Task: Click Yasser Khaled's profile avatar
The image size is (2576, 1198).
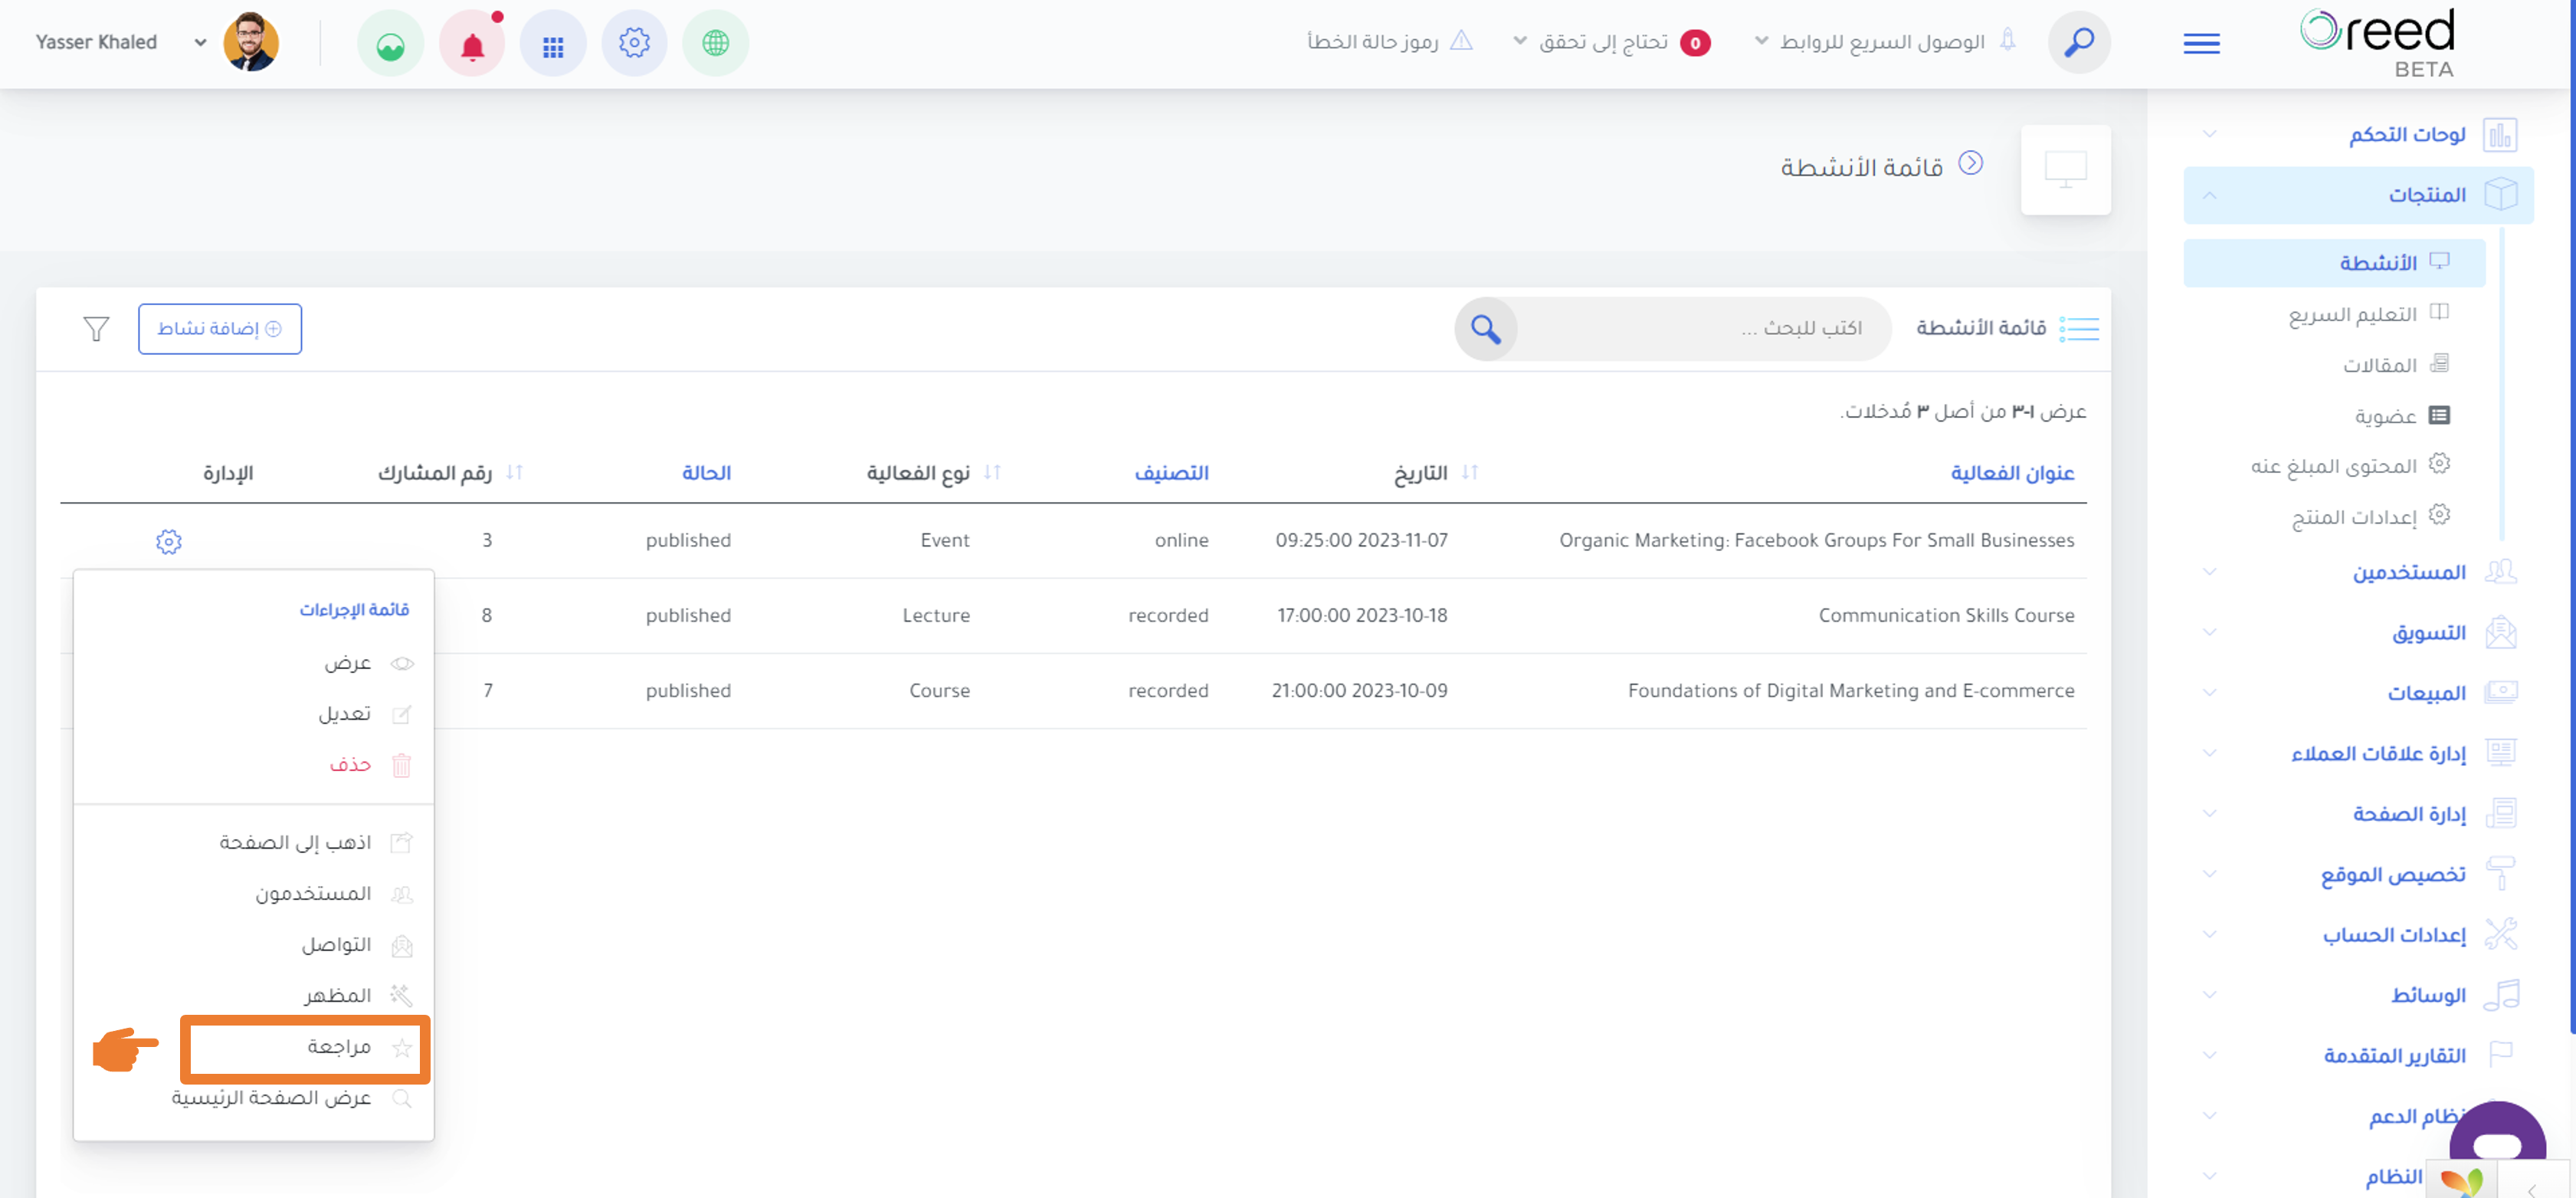Action: (x=251, y=42)
